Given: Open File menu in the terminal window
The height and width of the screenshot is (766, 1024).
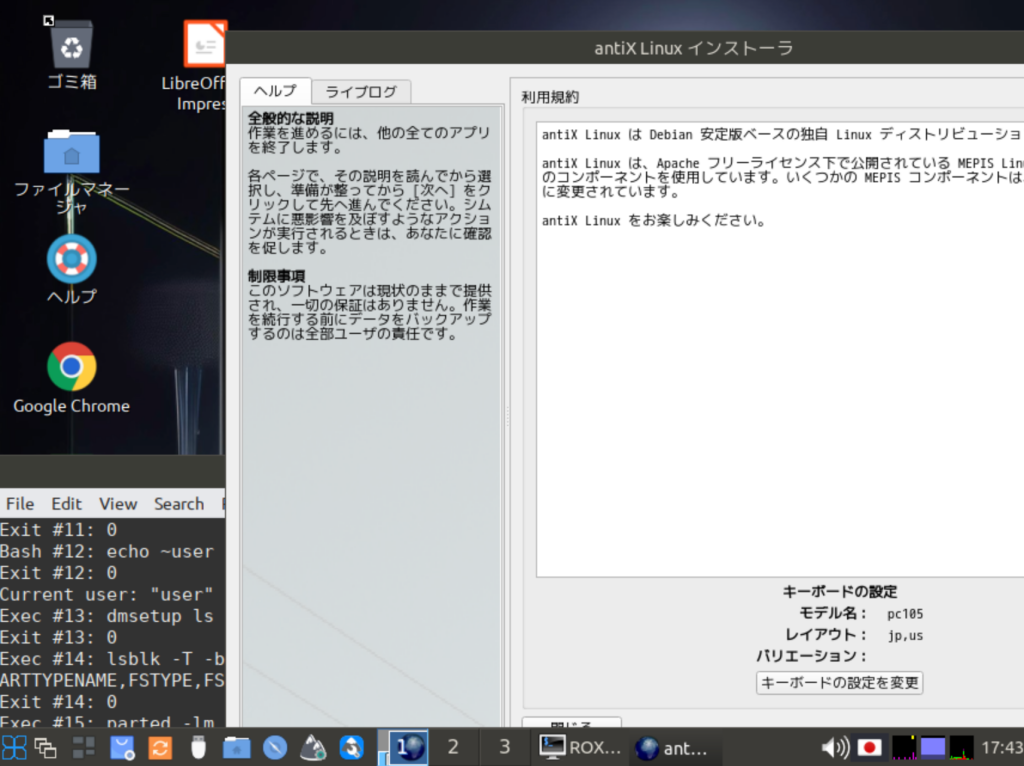Looking at the screenshot, I should pos(20,503).
